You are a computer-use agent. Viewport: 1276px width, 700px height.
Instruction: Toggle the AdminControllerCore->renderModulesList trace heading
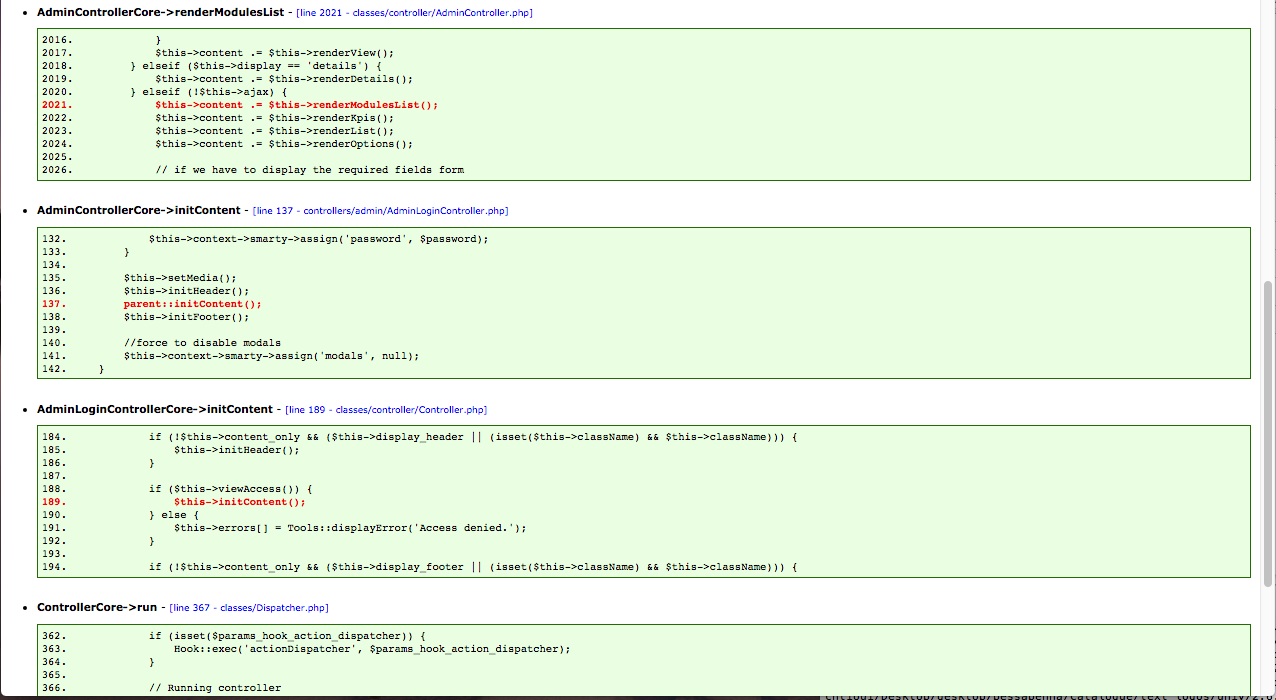click(x=160, y=13)
